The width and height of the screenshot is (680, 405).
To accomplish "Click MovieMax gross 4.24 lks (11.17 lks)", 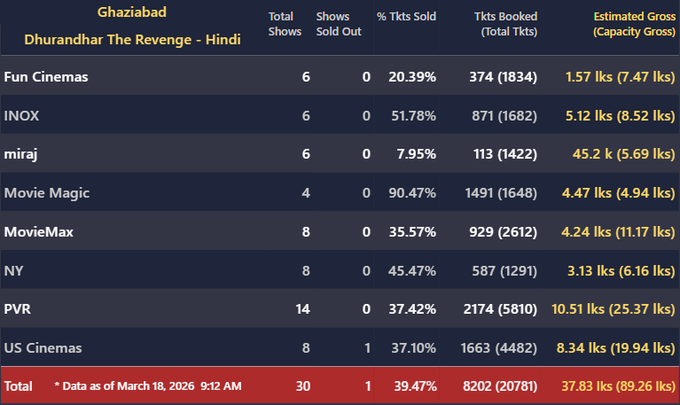I will [618, 232].
